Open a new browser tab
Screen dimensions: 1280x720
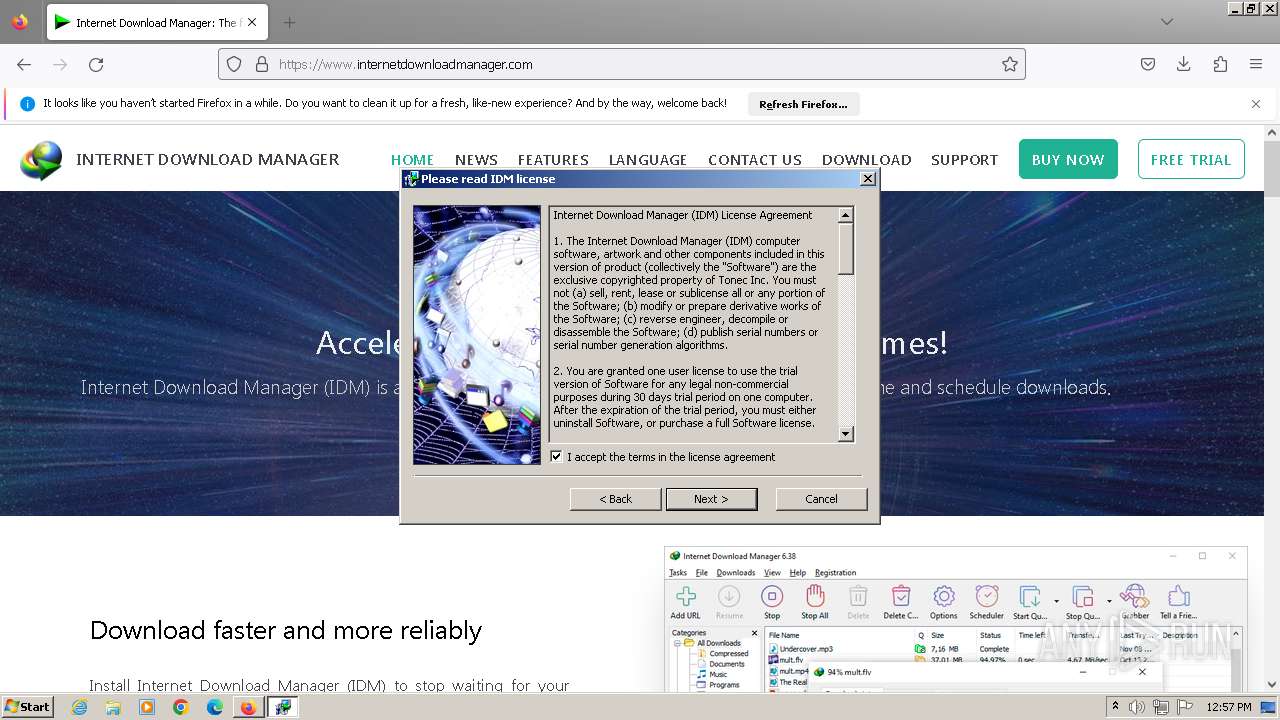[289, 22]
